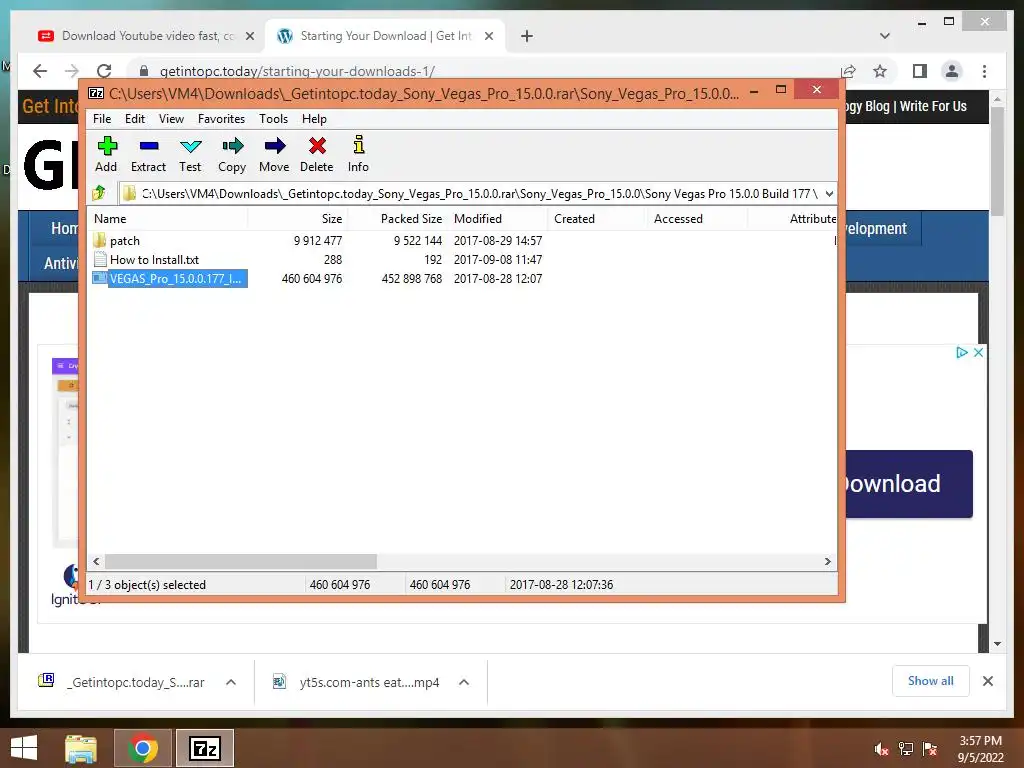Open downloaded yt5s.com-ants mp4 file
The width and height of the screenshot is (1024, 768).
tap(356, 682)
